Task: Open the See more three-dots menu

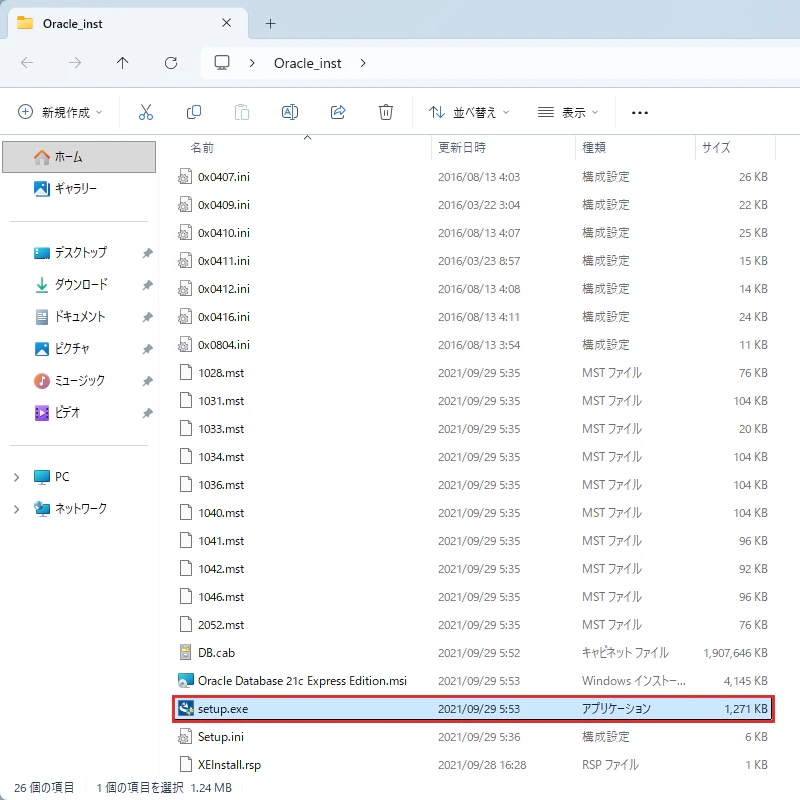Action: (x=640, y=113)
